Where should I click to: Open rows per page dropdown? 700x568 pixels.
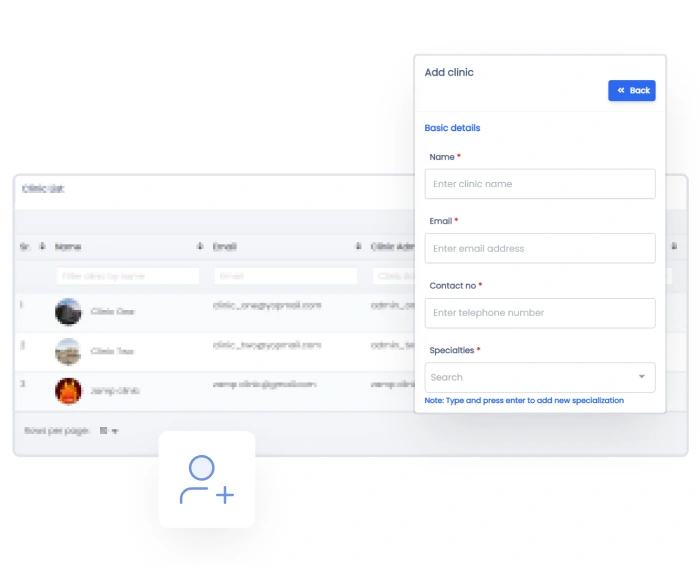(x=109, y=431)
